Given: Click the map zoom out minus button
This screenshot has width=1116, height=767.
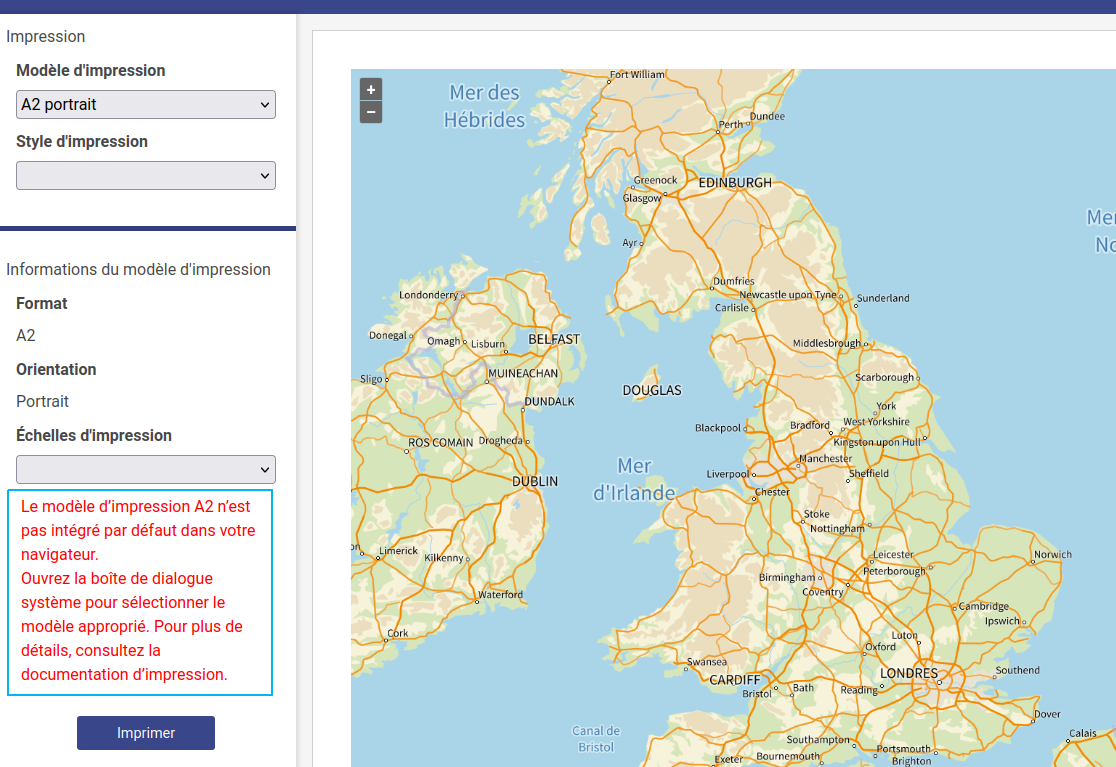Looking at the screenshot, I should tap(371, 112).
